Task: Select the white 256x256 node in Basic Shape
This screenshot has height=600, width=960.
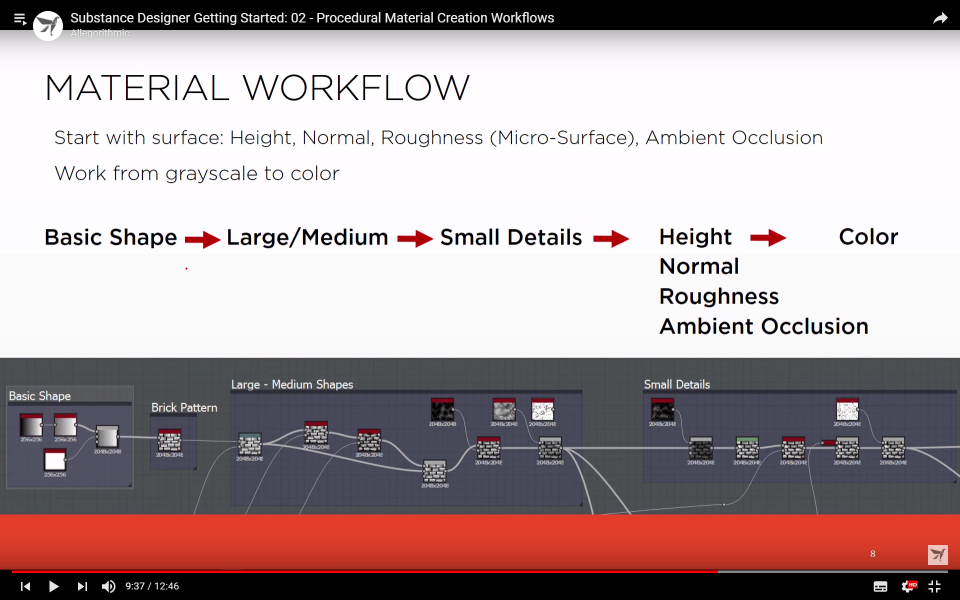Action: coord(54,460)
